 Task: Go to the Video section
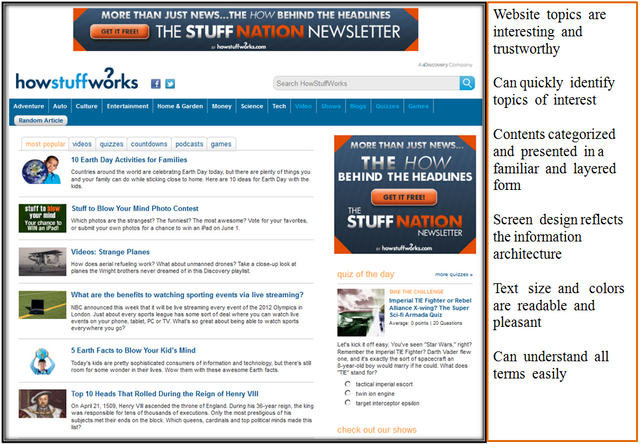[303, 106]
